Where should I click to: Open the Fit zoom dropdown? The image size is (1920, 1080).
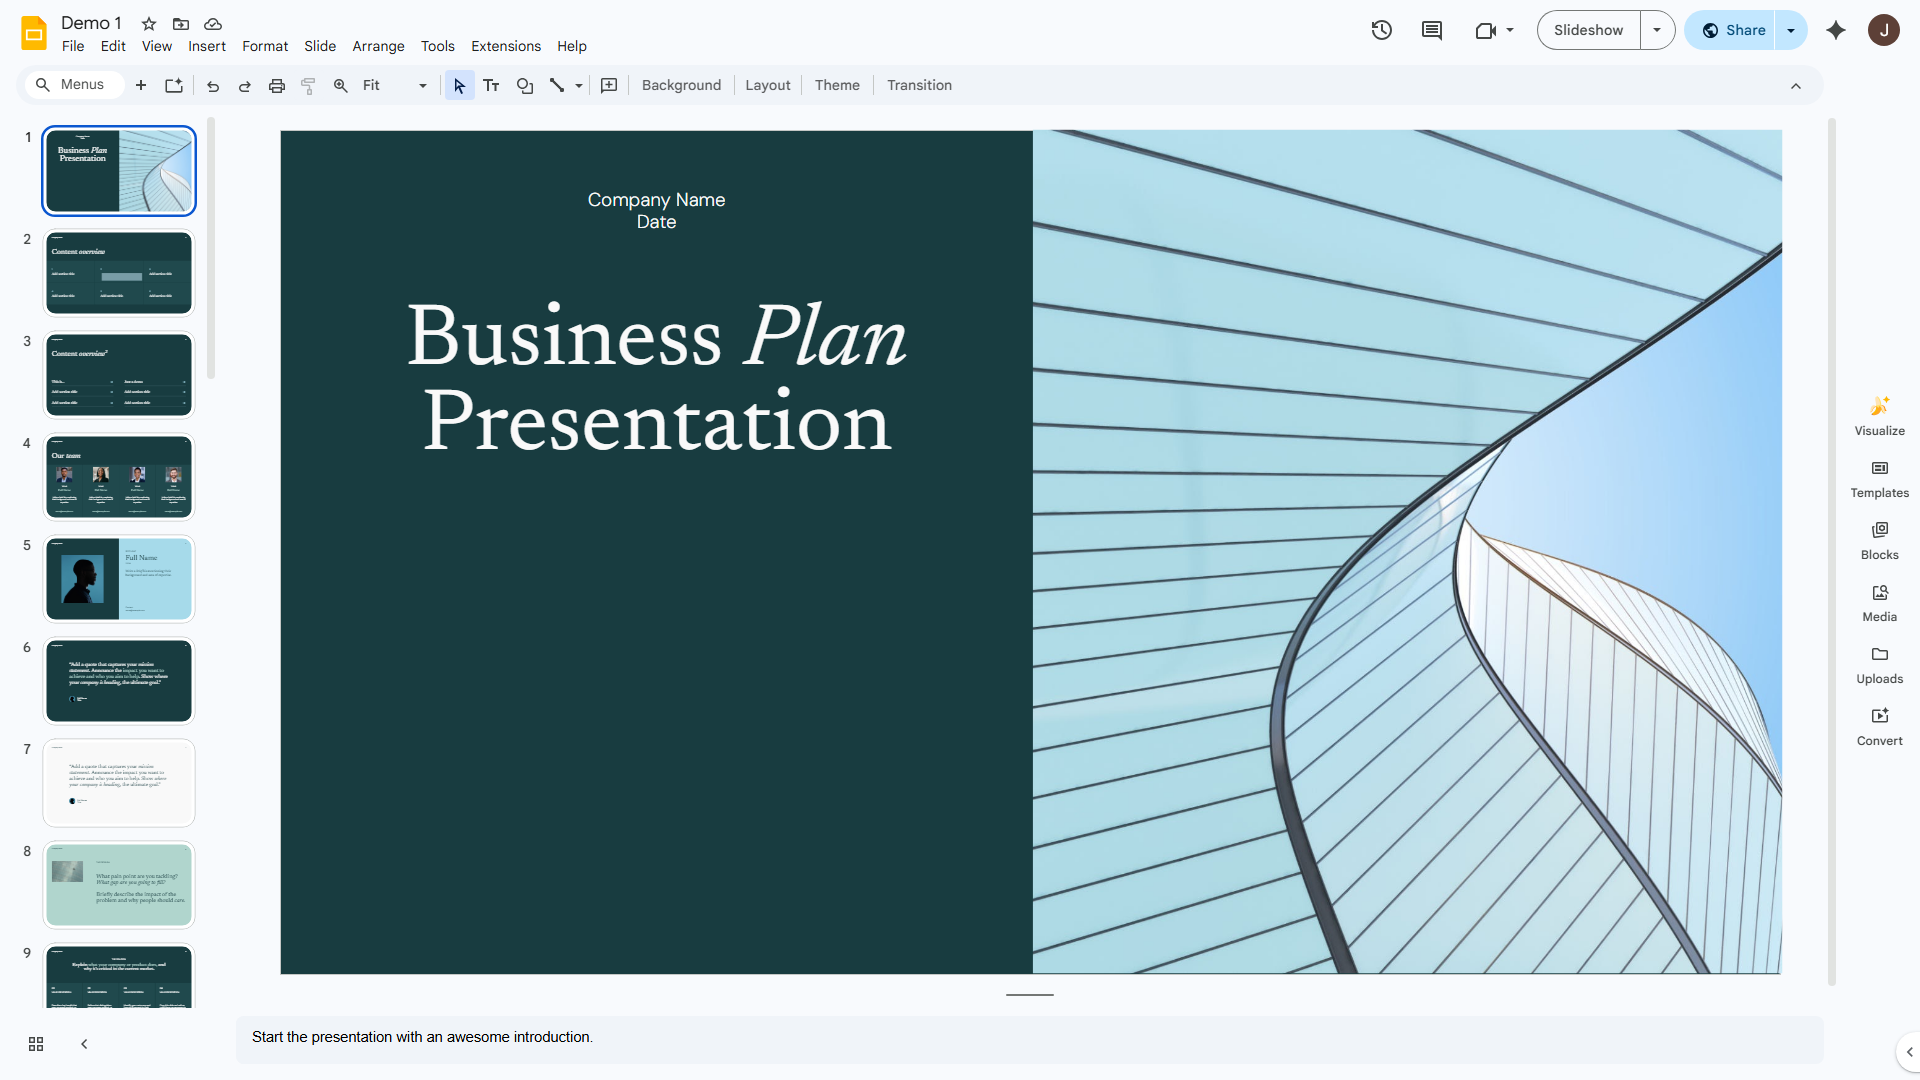[x=395, y=85]
